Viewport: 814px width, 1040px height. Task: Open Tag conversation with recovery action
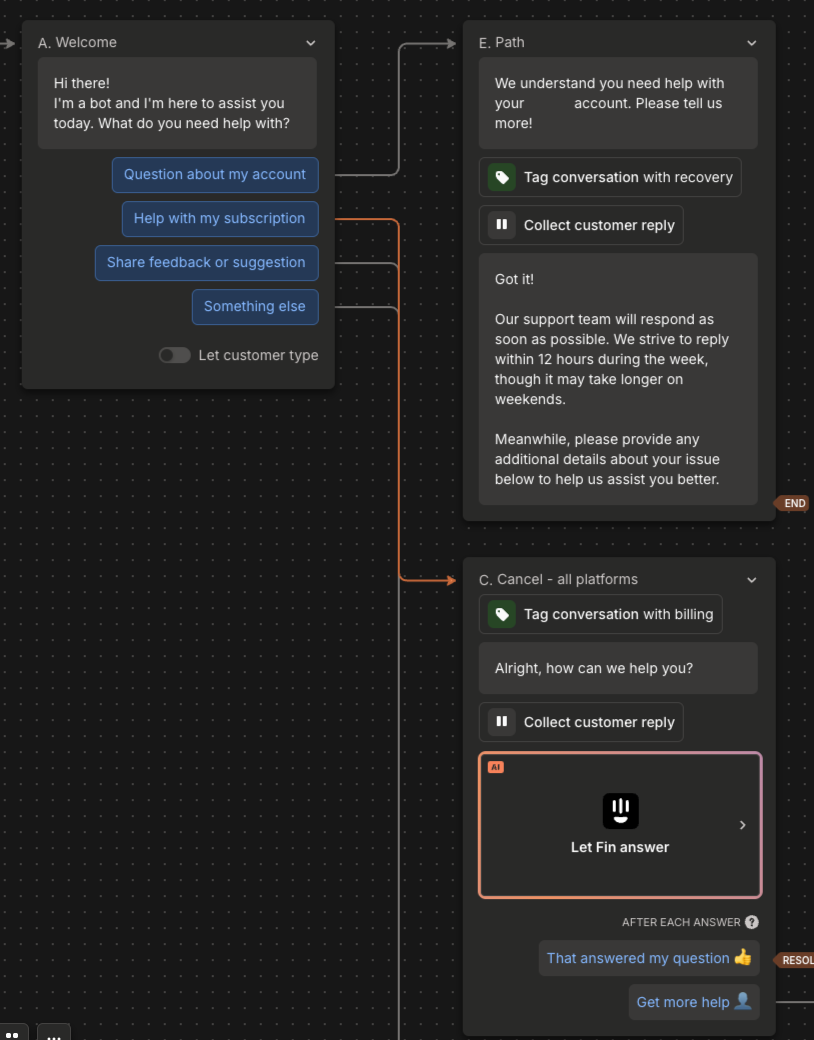[x=610, y=177]
